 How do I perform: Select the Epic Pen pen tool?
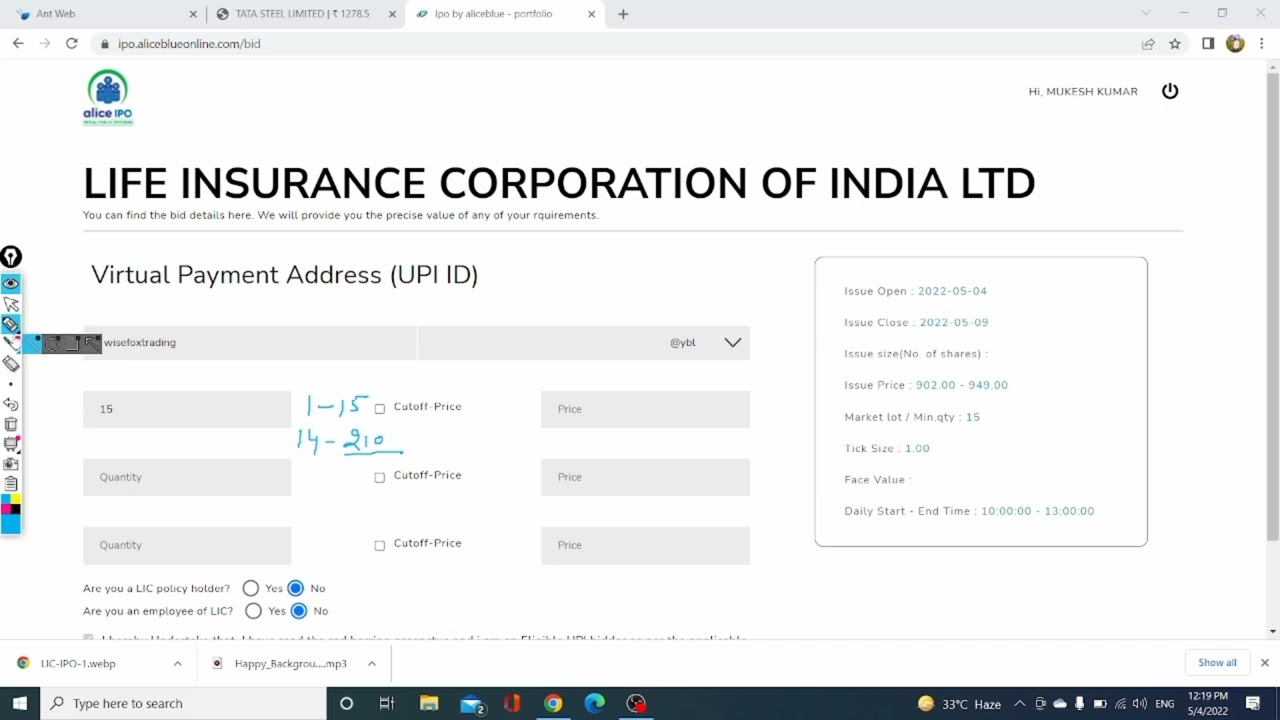point(11,324)
